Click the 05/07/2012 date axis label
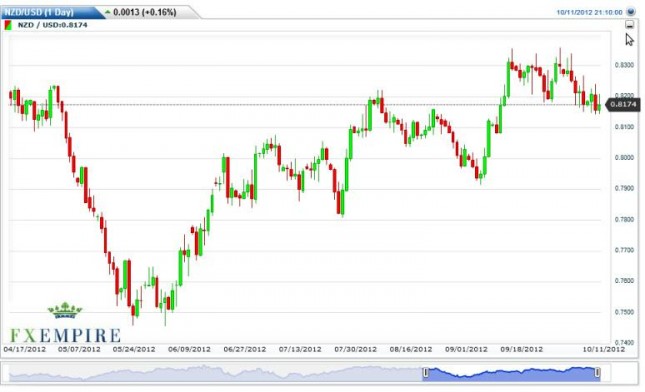This screenshot has height=392, width=645. [79, 349]
